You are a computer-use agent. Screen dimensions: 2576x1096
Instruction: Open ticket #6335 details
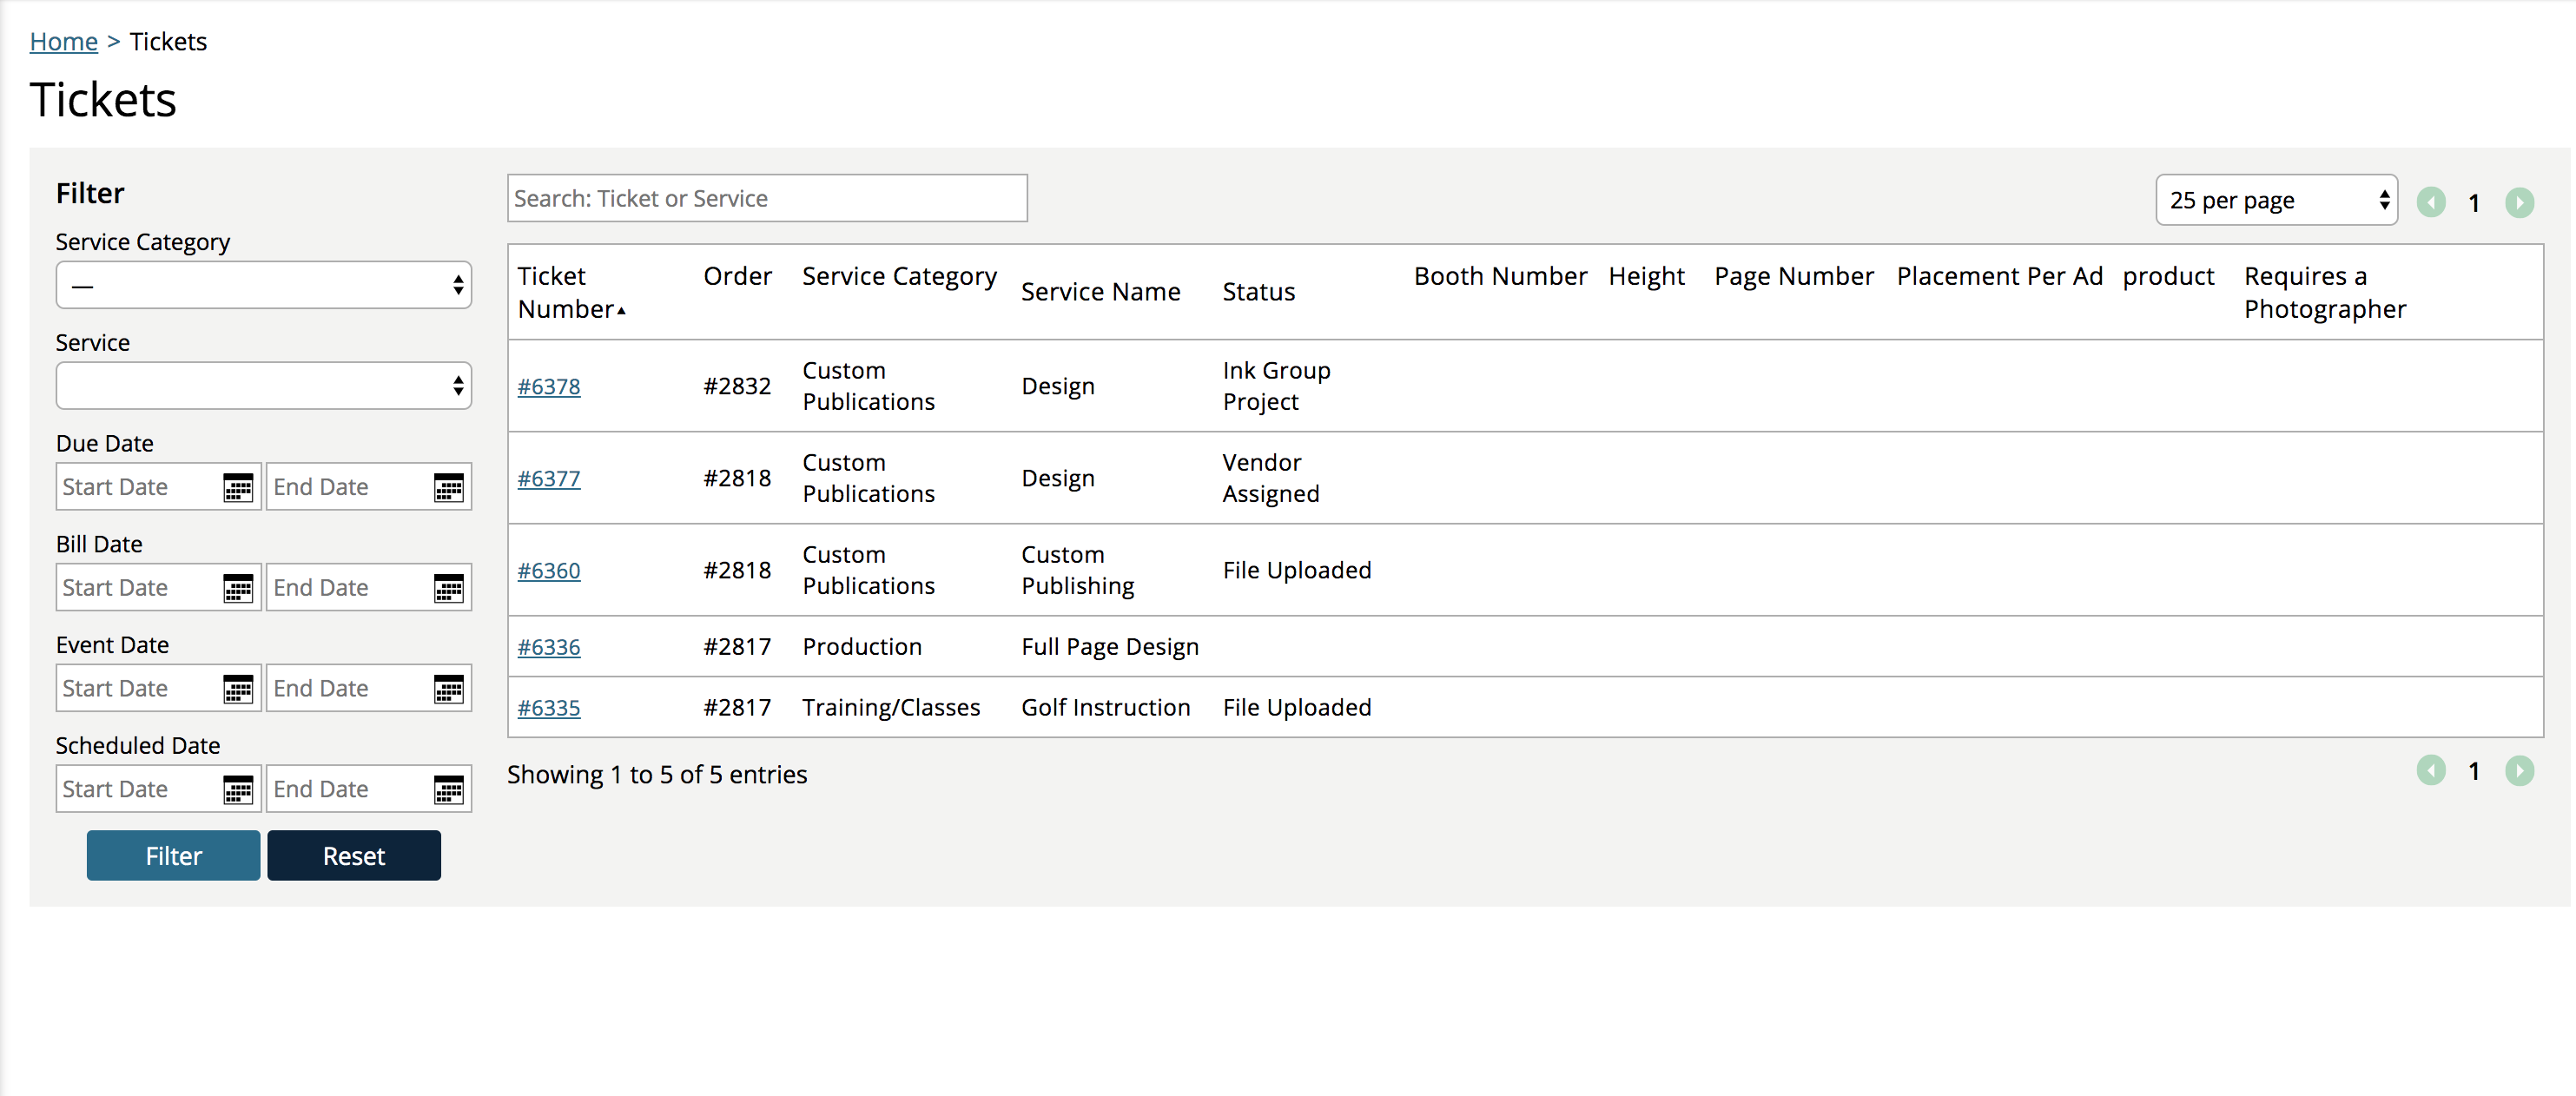coord(549,707)
